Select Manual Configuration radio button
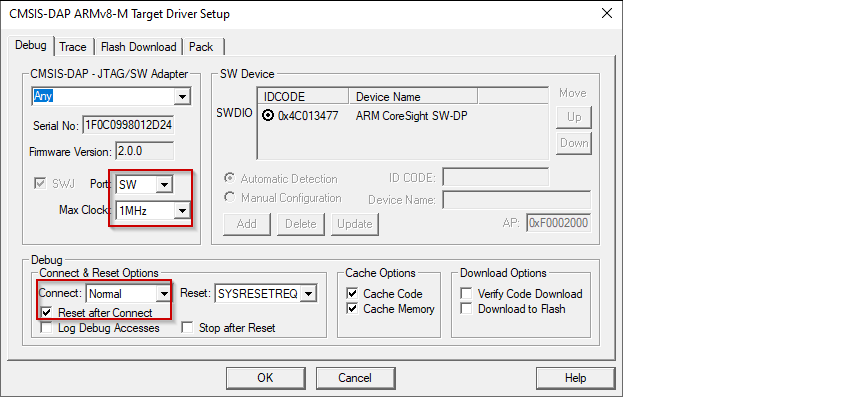Viewport: 857px width, 397px height. point(230,197)
